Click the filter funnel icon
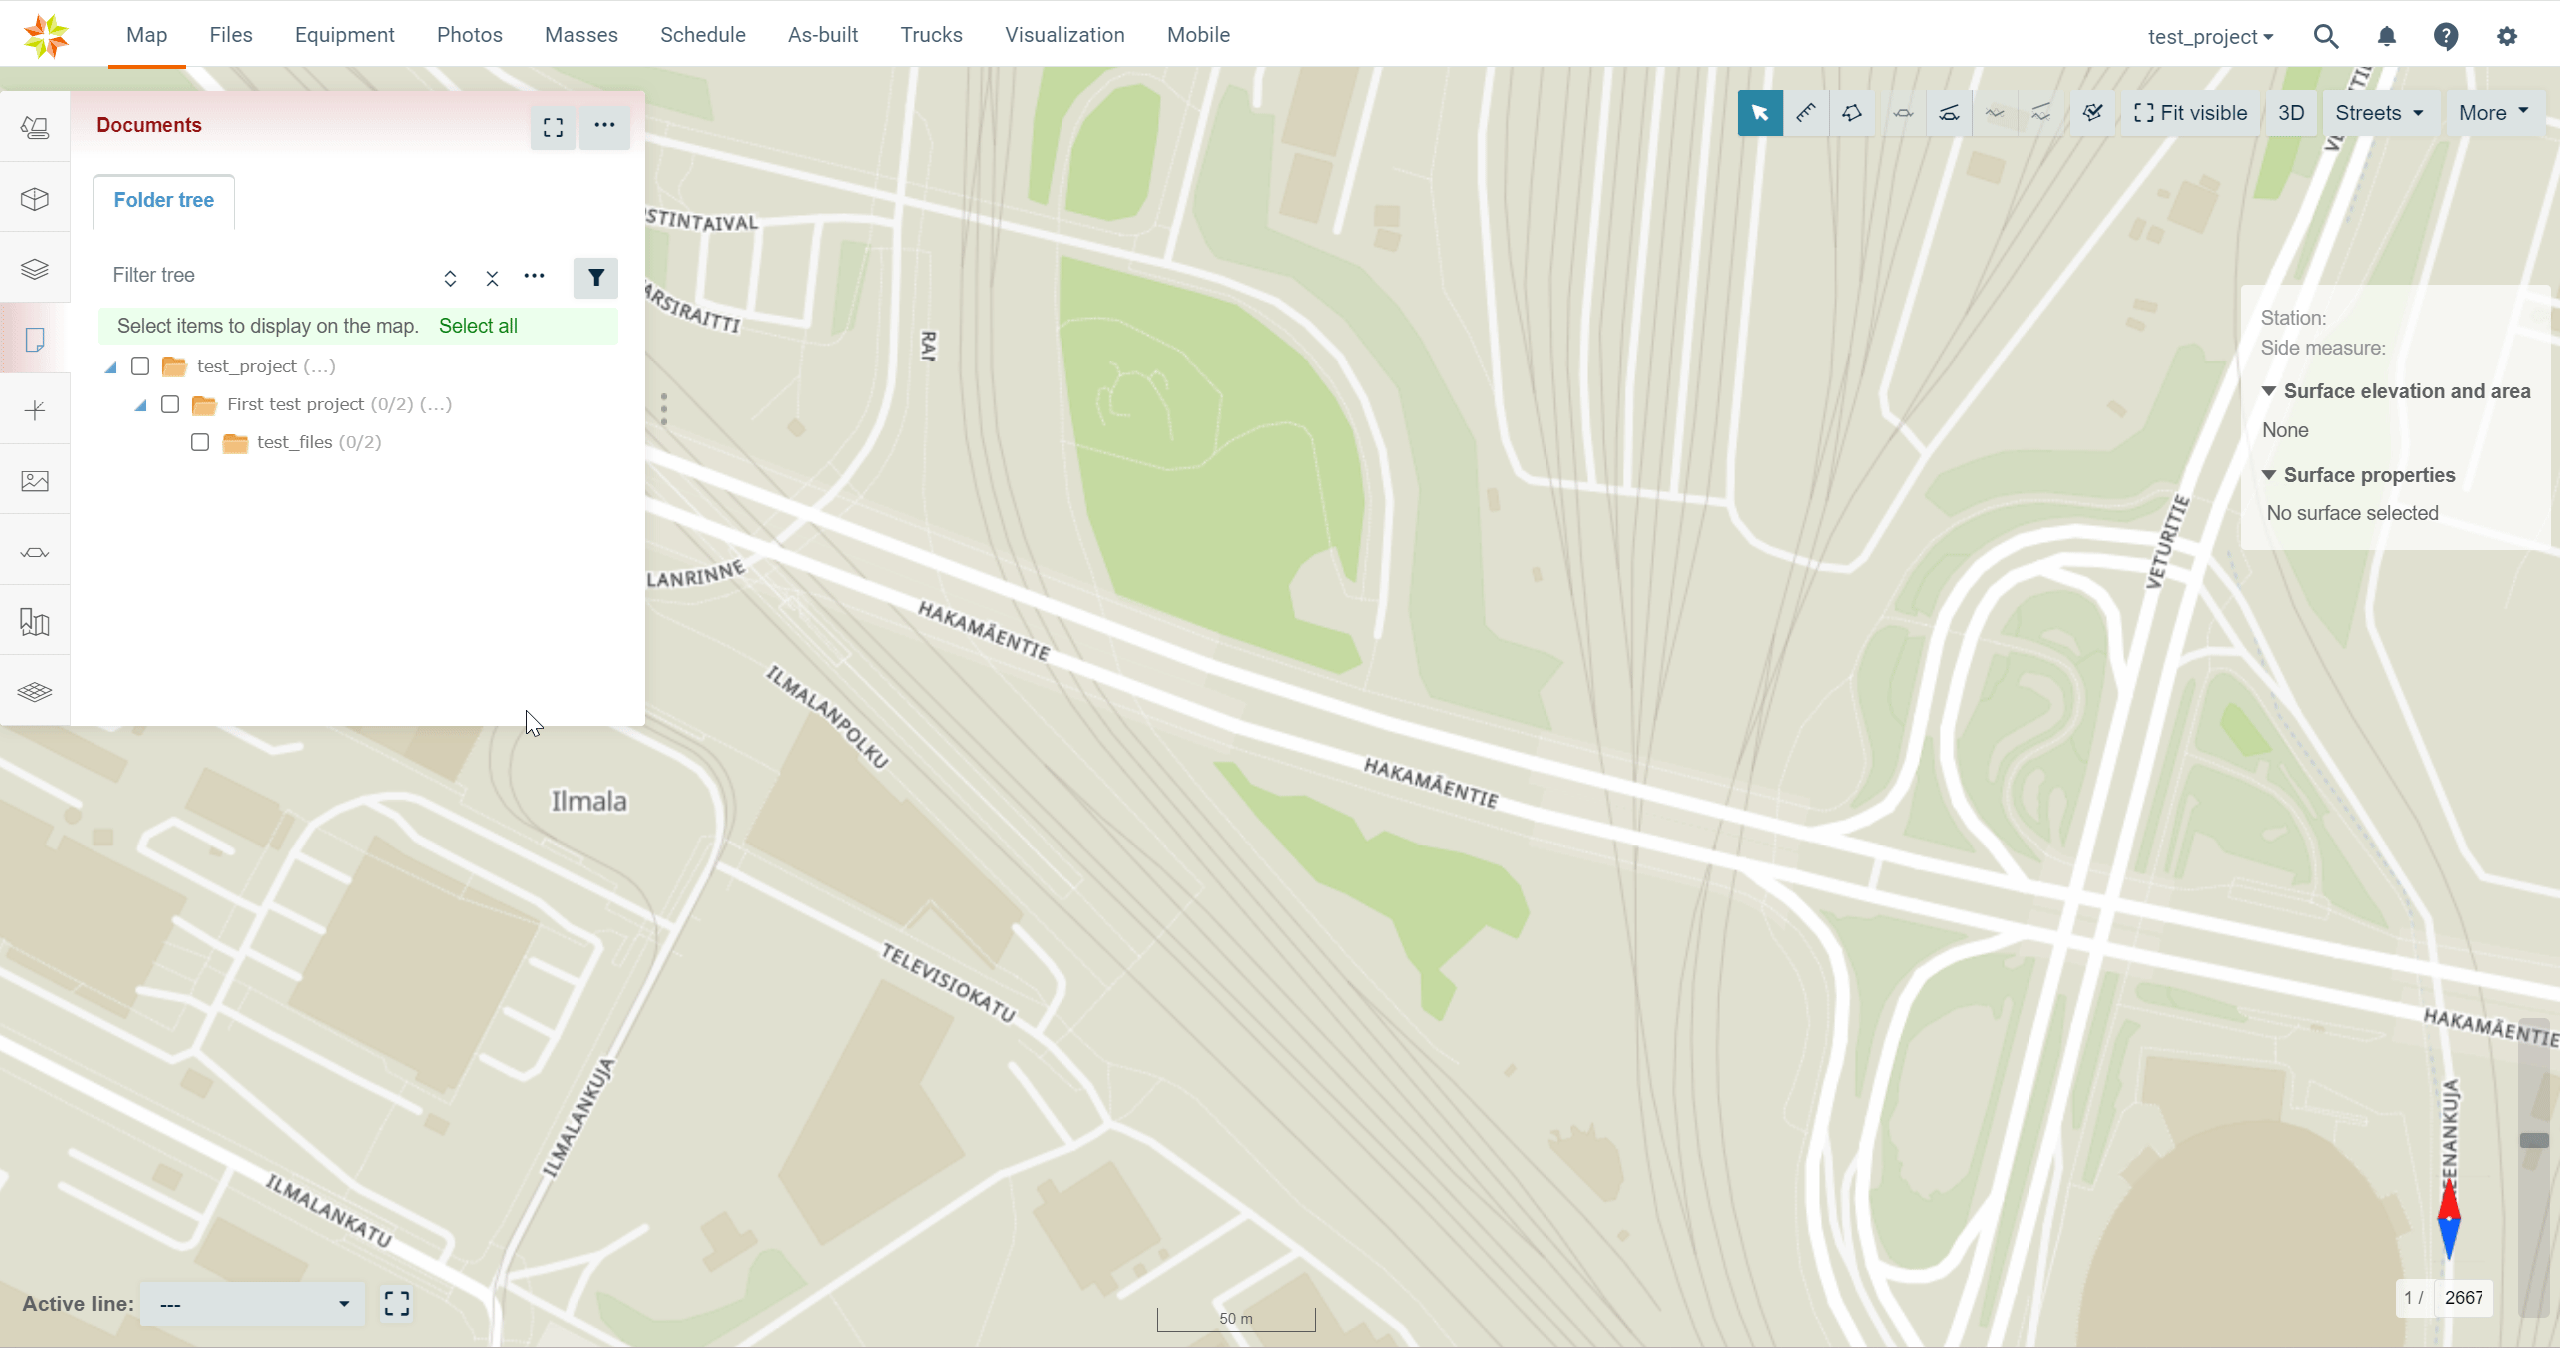The image size is (2560, 1348). click(x=595, y=278)
